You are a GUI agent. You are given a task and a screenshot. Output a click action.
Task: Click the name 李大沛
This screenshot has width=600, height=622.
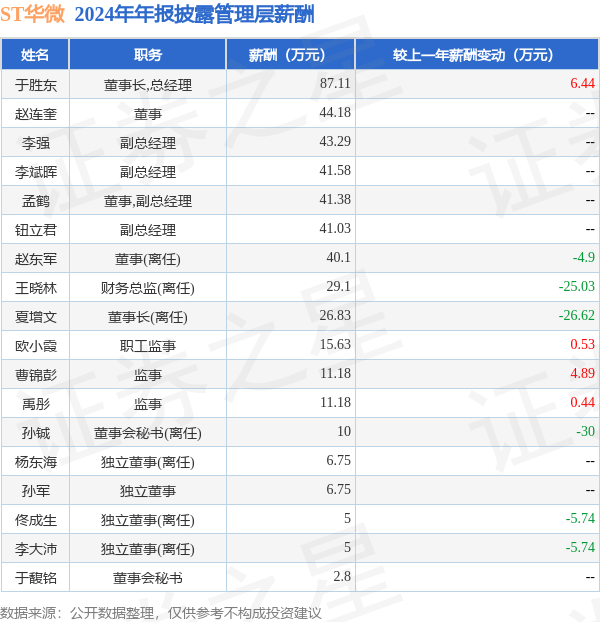point(36,549)
